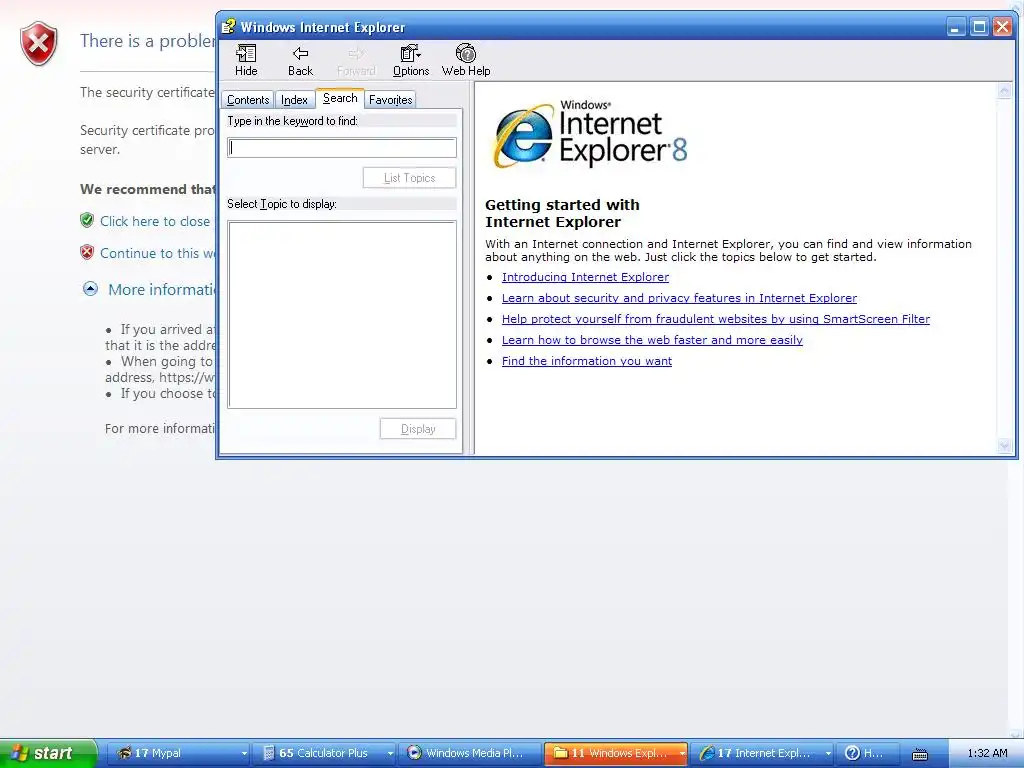Click the Internet Explorer 8 logo
The width and height of the screenshot is (1024, 768).
(590, 135)
